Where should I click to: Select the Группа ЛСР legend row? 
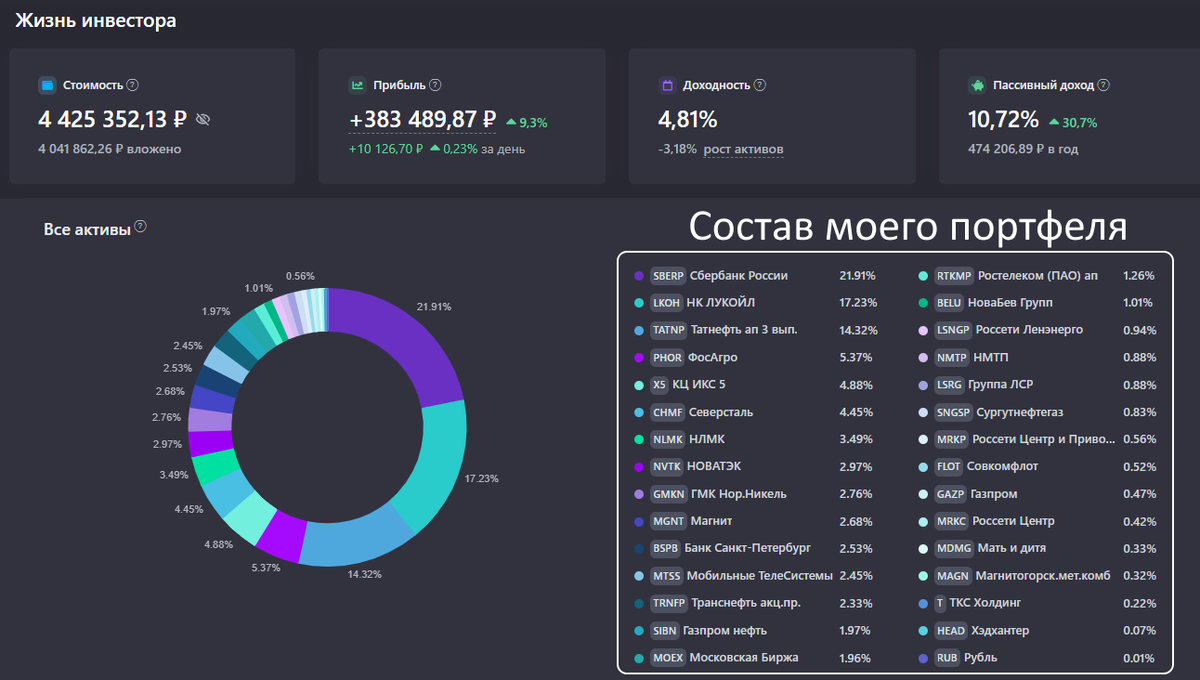pos(1038,385)
